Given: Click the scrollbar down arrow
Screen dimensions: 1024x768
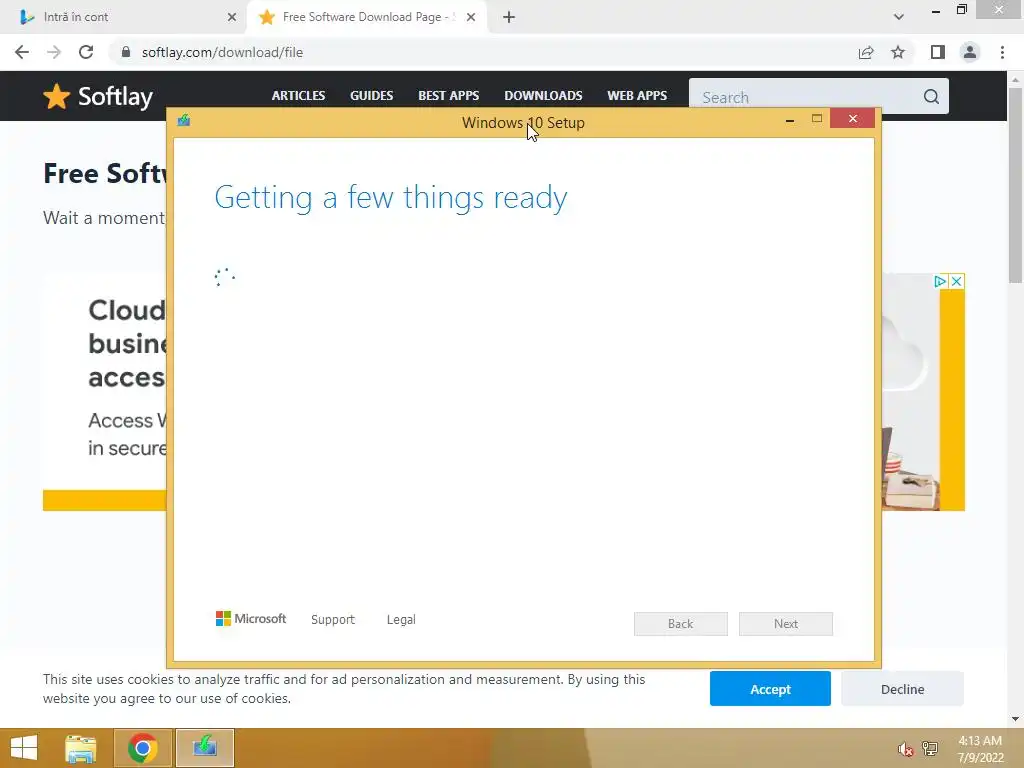Looking at the screenshot, I should click(x=1015, y=719).
